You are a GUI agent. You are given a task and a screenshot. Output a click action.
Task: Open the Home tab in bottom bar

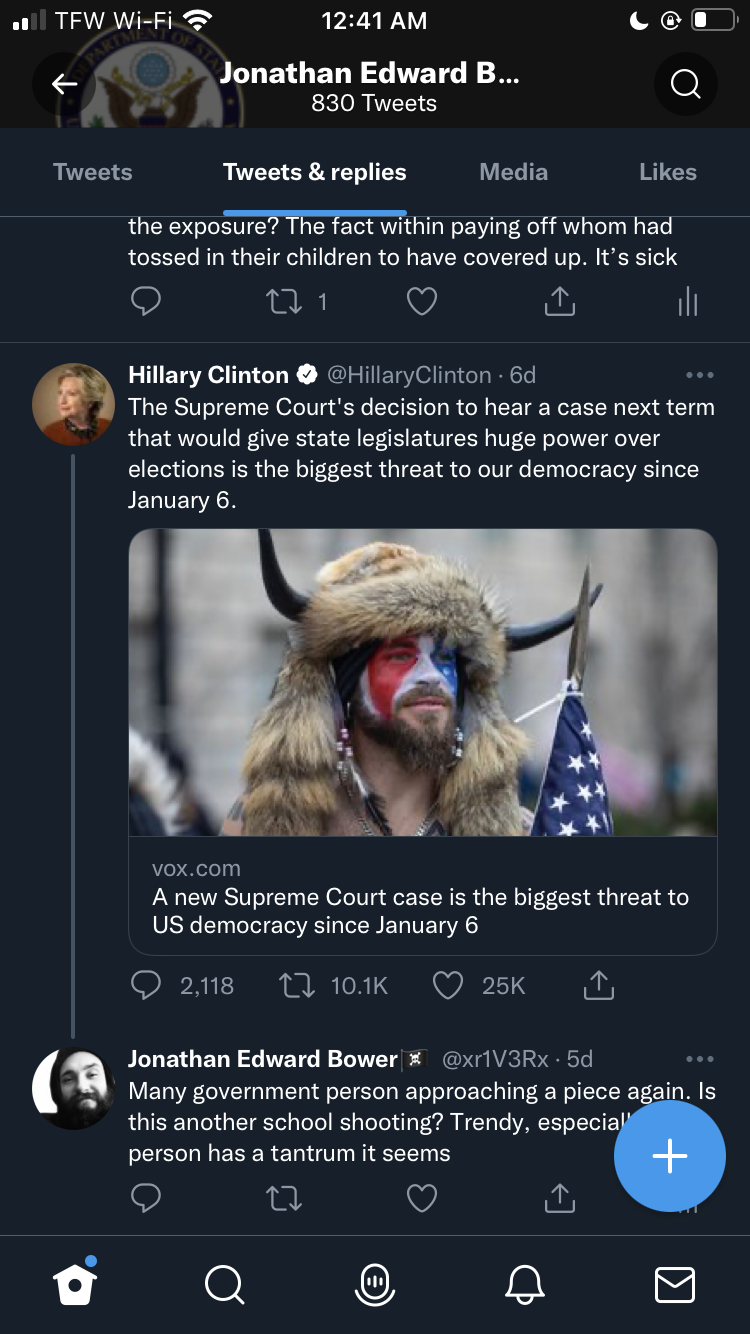click(x=76, y=1284)
